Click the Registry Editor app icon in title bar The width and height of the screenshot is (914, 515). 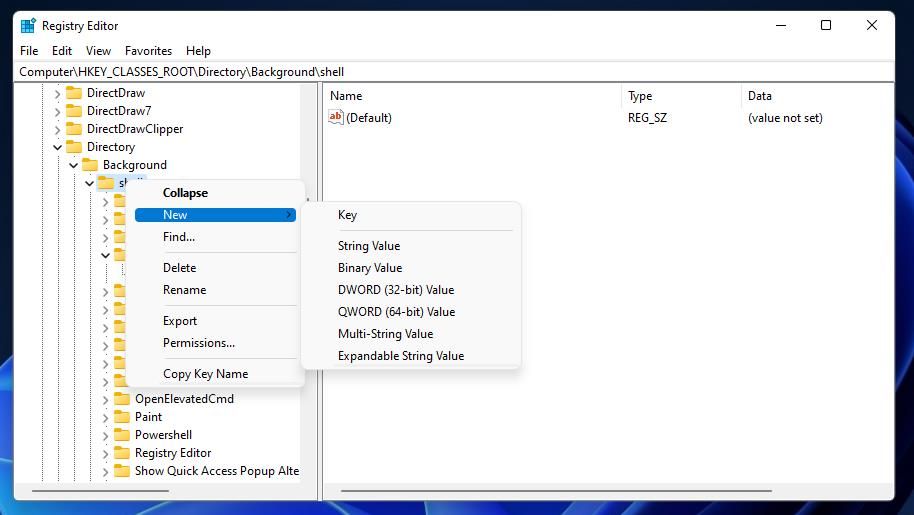click(x=28, y=26)
